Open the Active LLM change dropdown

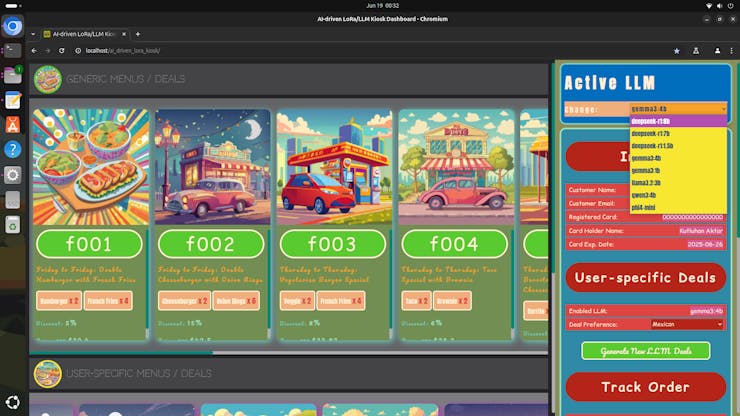pyautogui.click(x=678, y=108)
